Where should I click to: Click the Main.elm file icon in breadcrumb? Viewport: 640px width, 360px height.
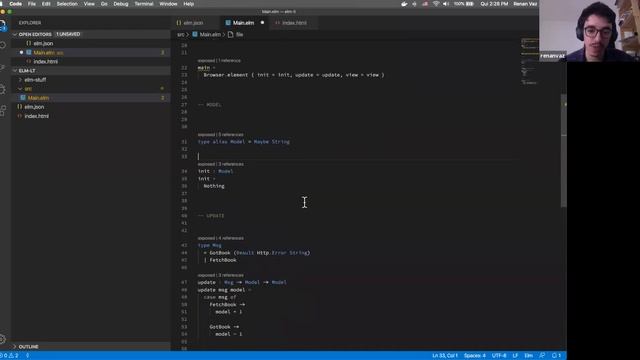[x=195, y=35]
